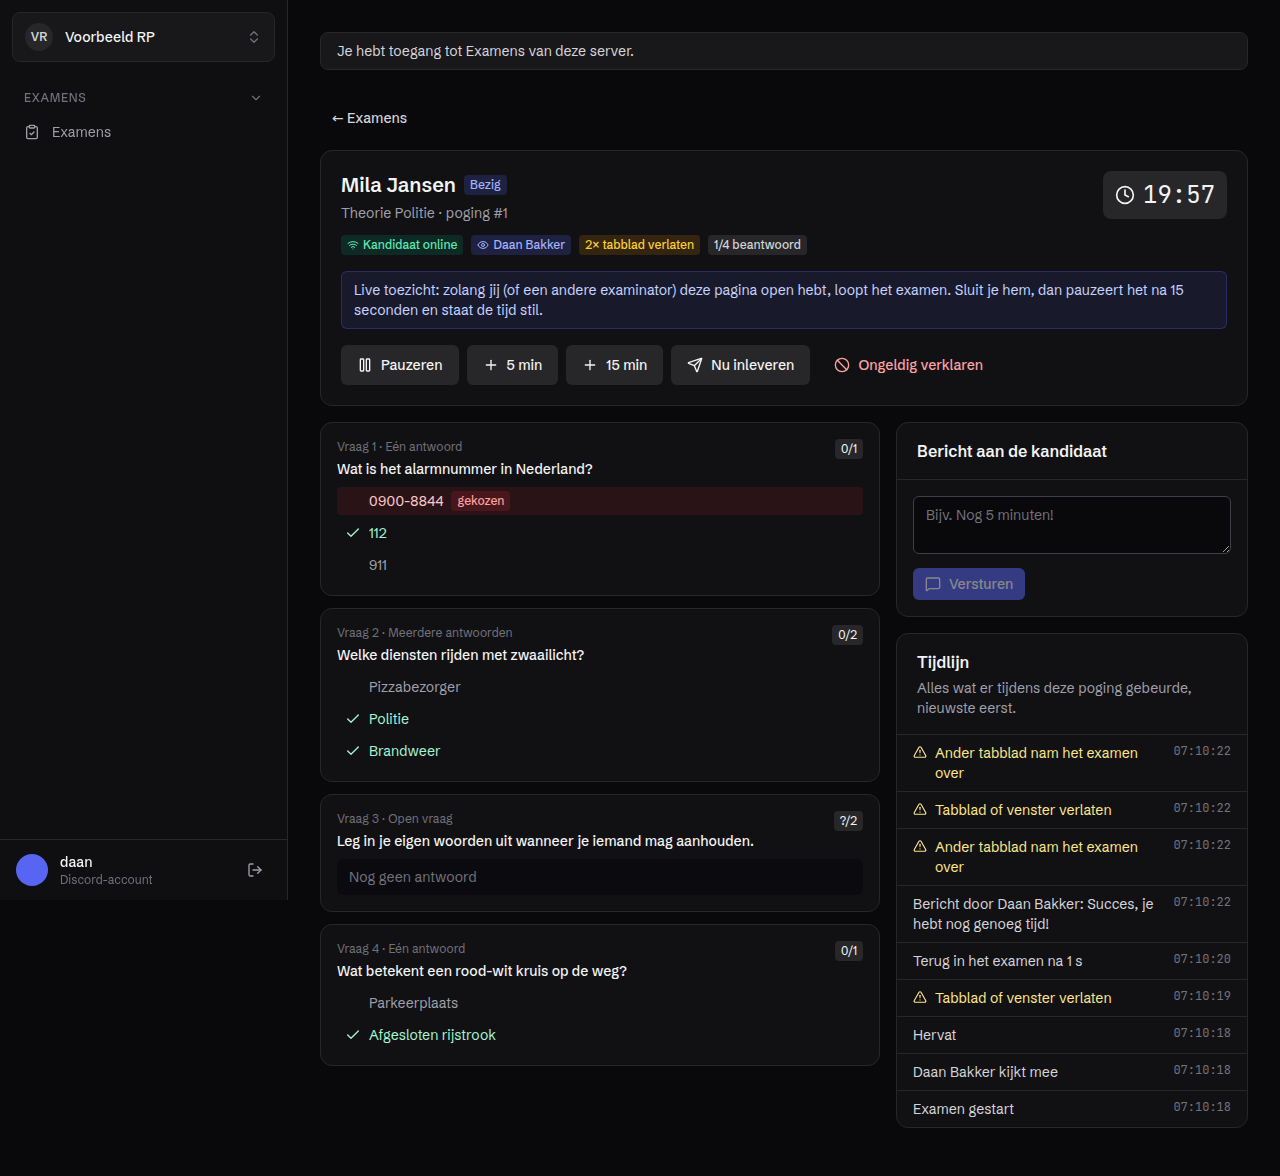
Task: Collapse the EXAMENS sidebar section
Action: 143,98
